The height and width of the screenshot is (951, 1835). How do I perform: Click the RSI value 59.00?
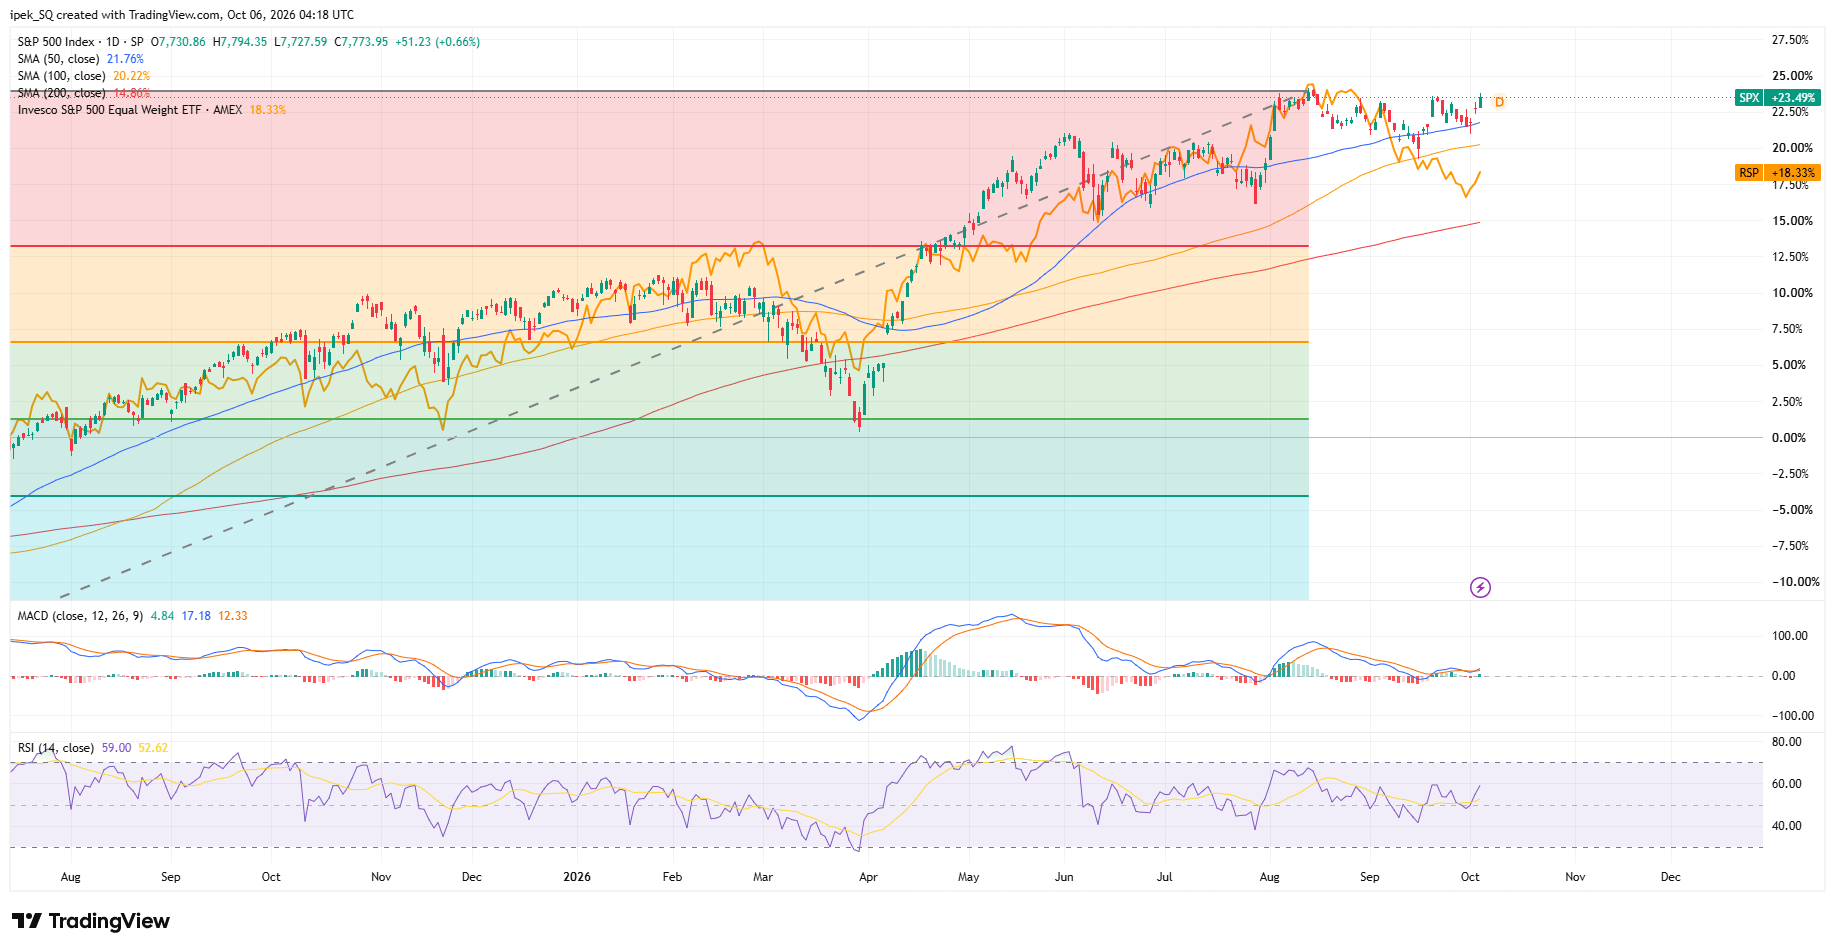point(116,748)
